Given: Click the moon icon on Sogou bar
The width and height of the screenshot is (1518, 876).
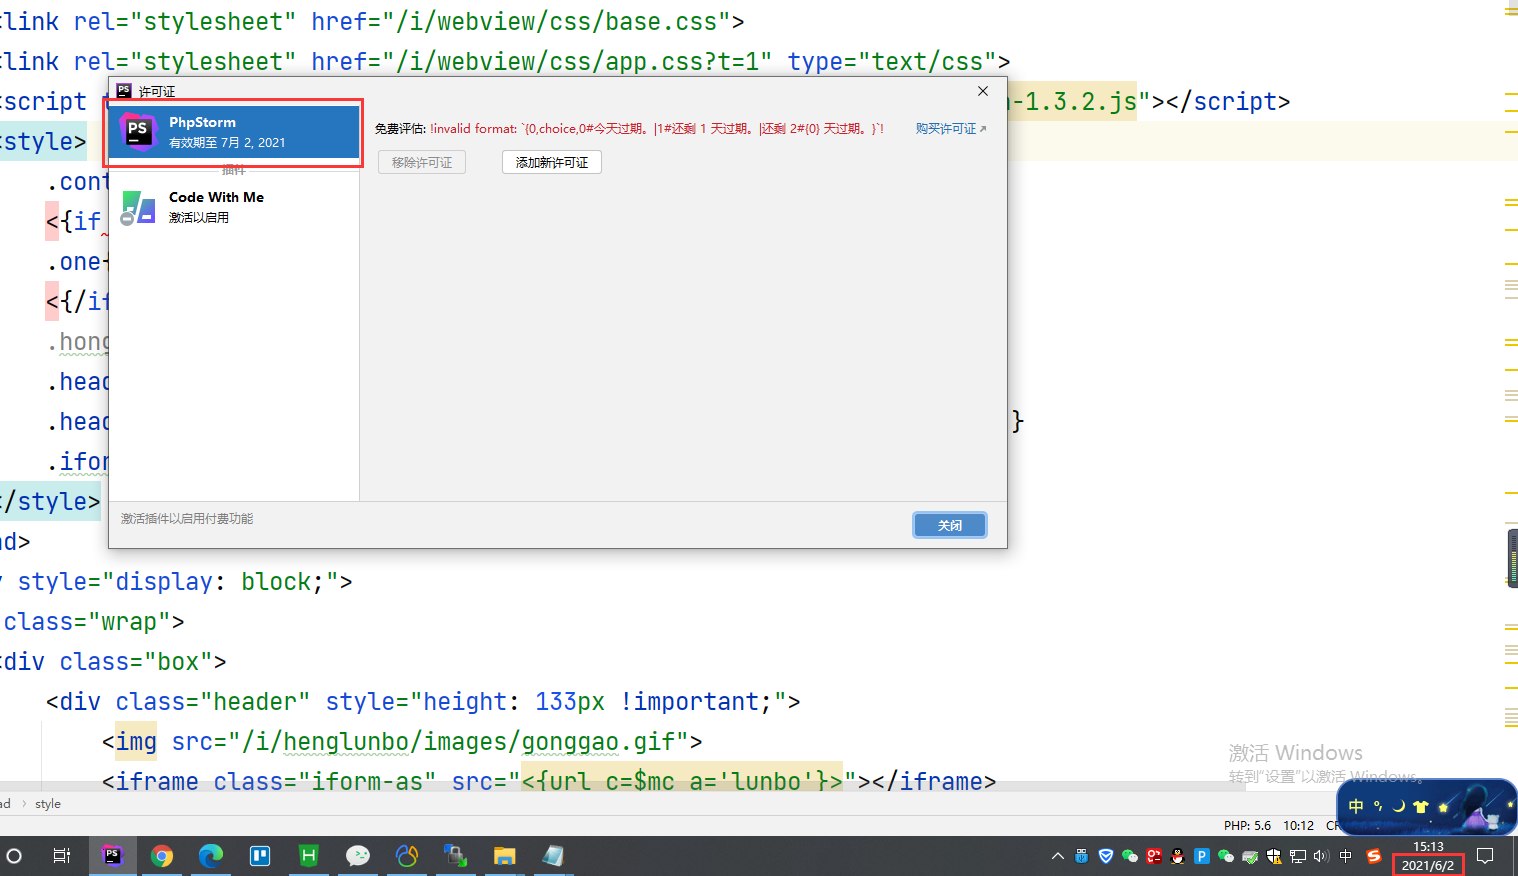Looking at the screenshot, I should click(1399, 806).
